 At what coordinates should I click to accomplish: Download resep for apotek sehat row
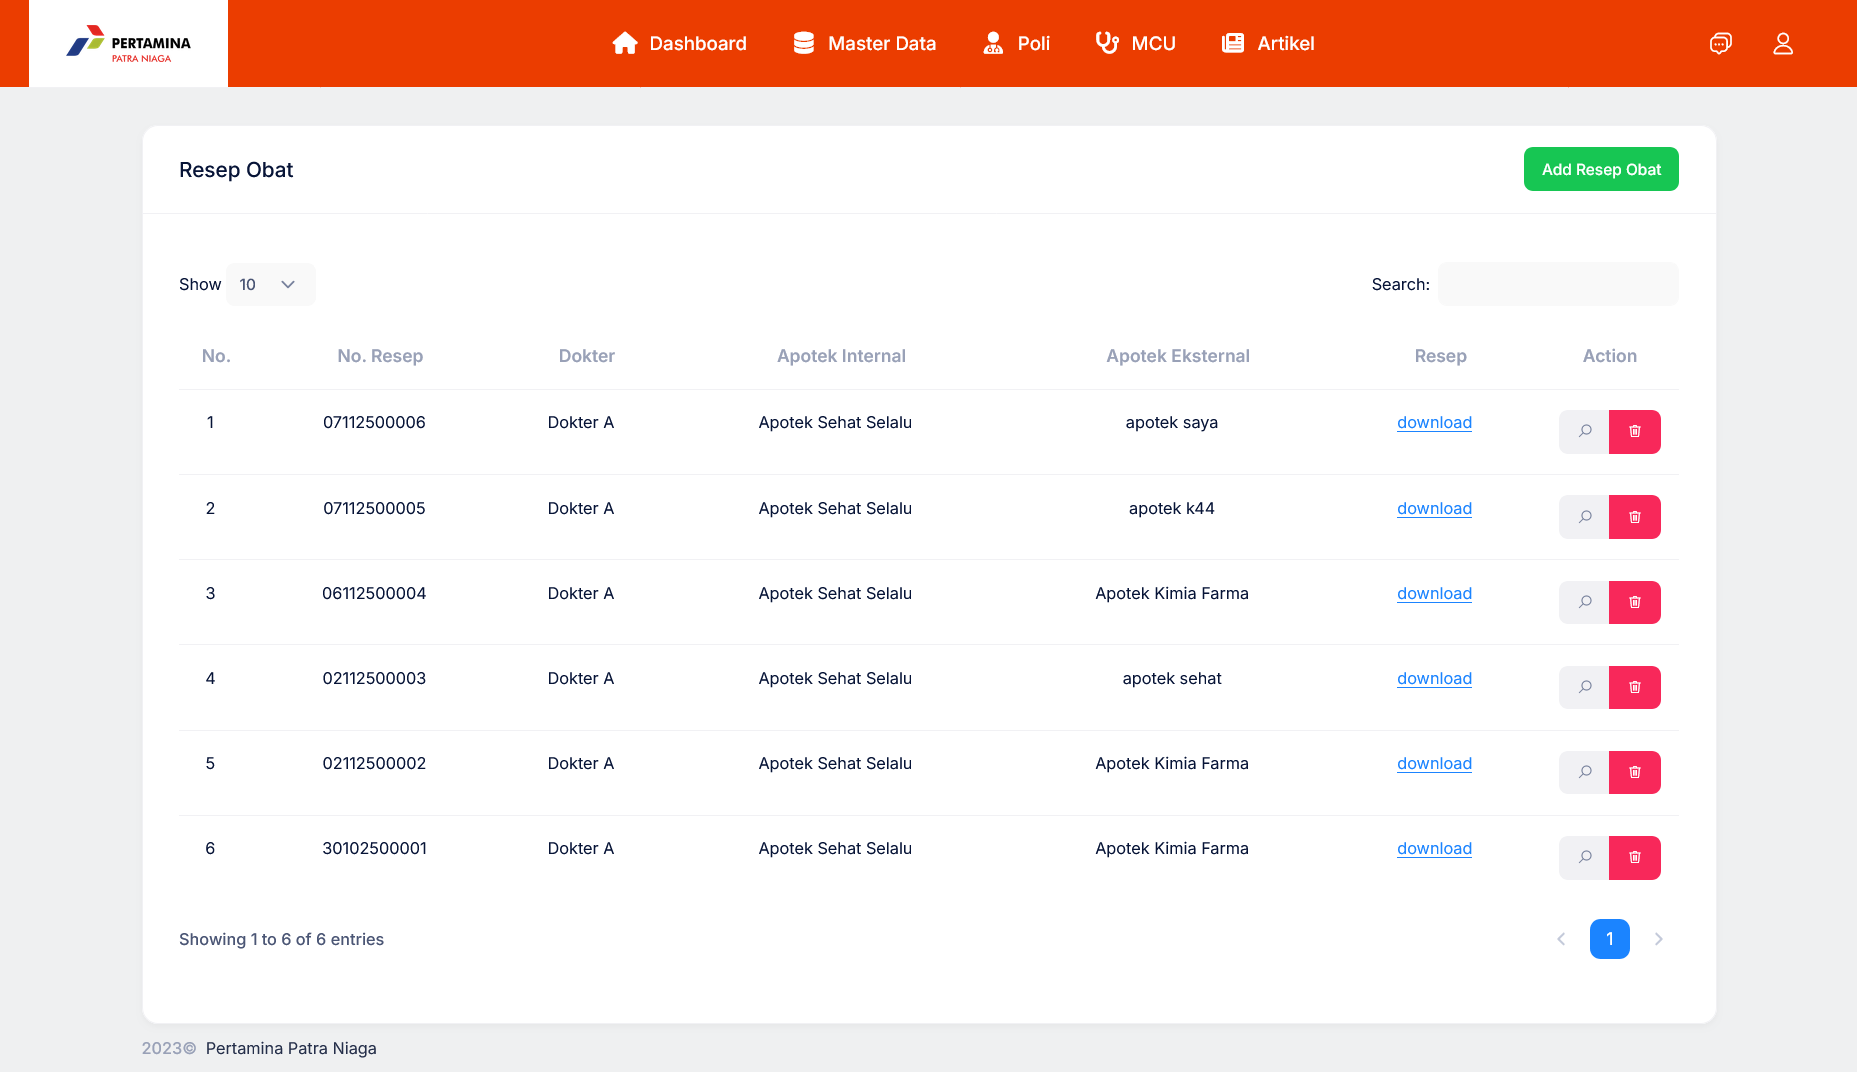1434,678
